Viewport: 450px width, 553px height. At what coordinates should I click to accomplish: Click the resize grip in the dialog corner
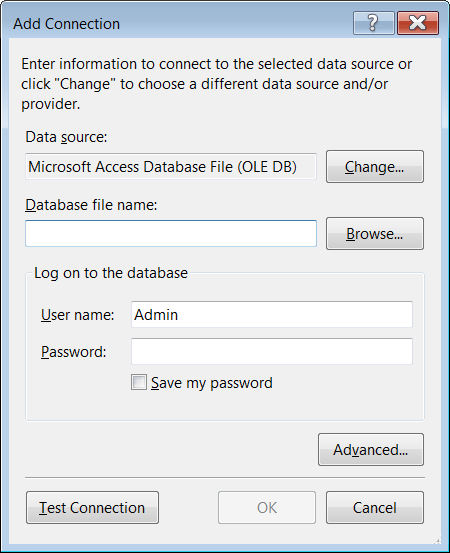coord(437,540)
